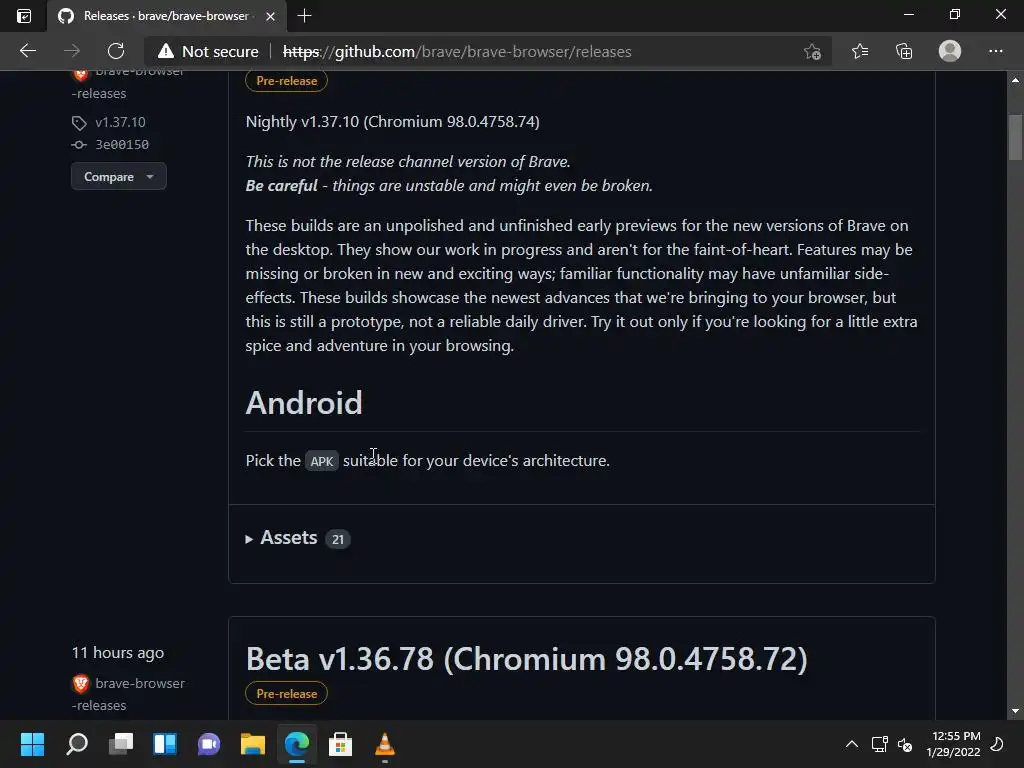
Task: Open Edge settings and more menu
Action: coord(995,51)
